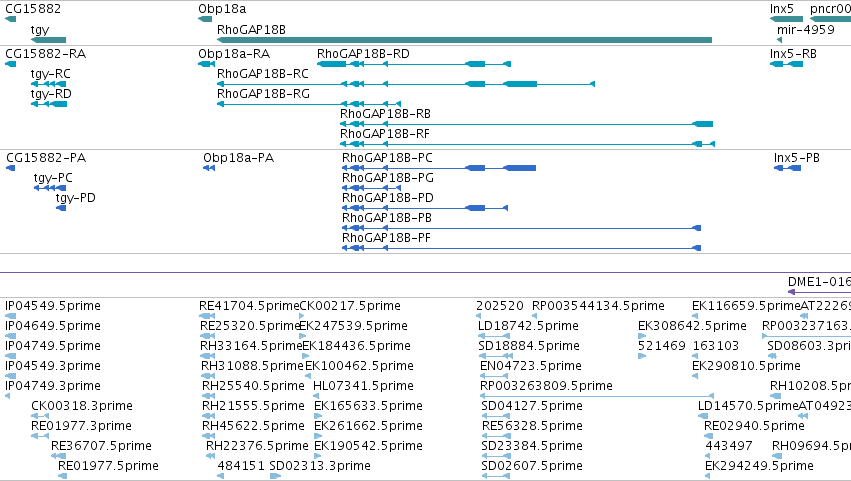Select the RhoGAP18B-RB transcript label
The height and width of the screenshot is (481, 851).
[385, 114]
